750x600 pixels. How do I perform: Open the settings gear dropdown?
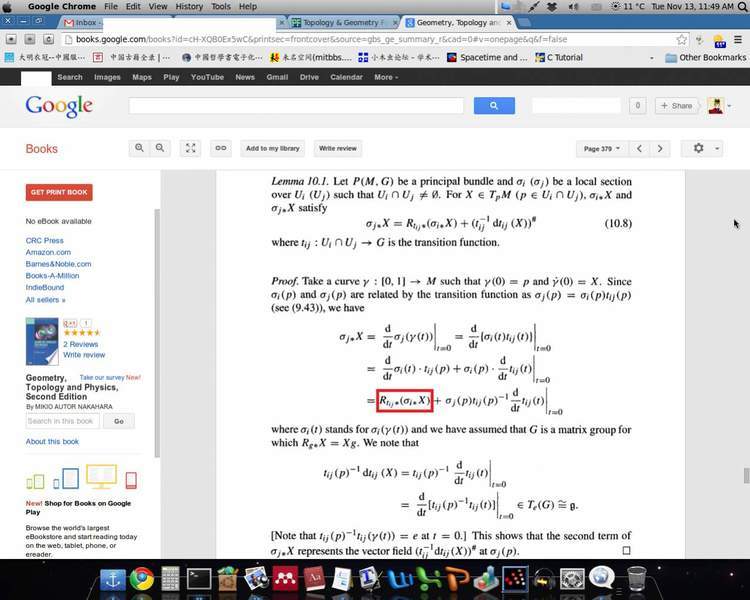point(702,148)
